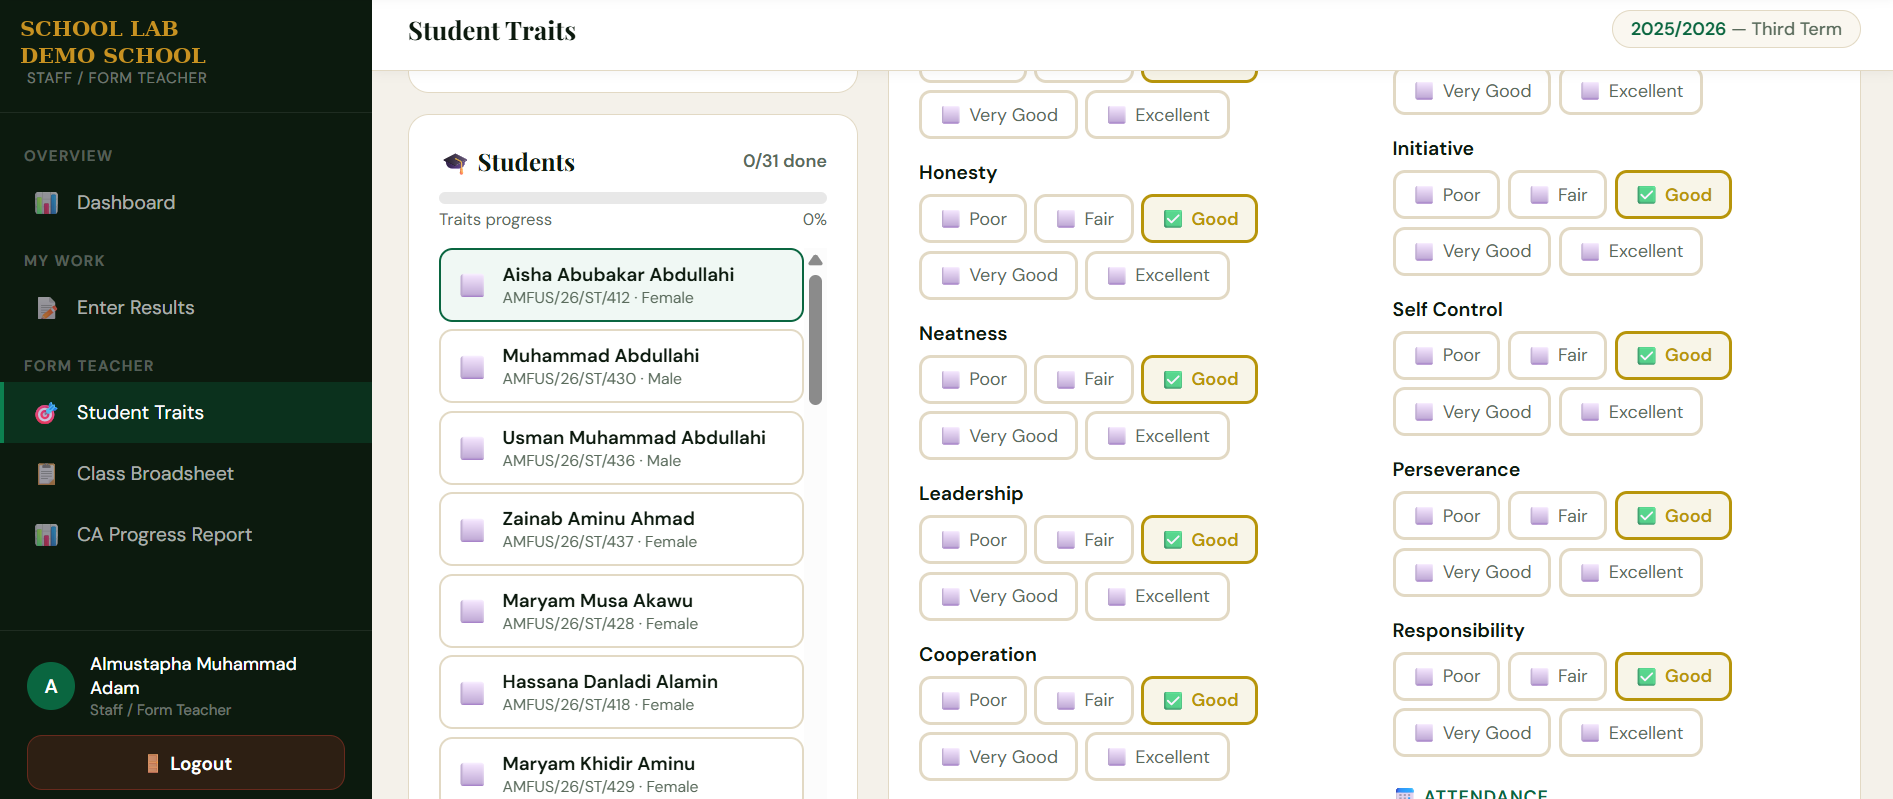Click the Class Broadsheet clipboard icon
This screenshot has height=799, width=1893.
46,474
